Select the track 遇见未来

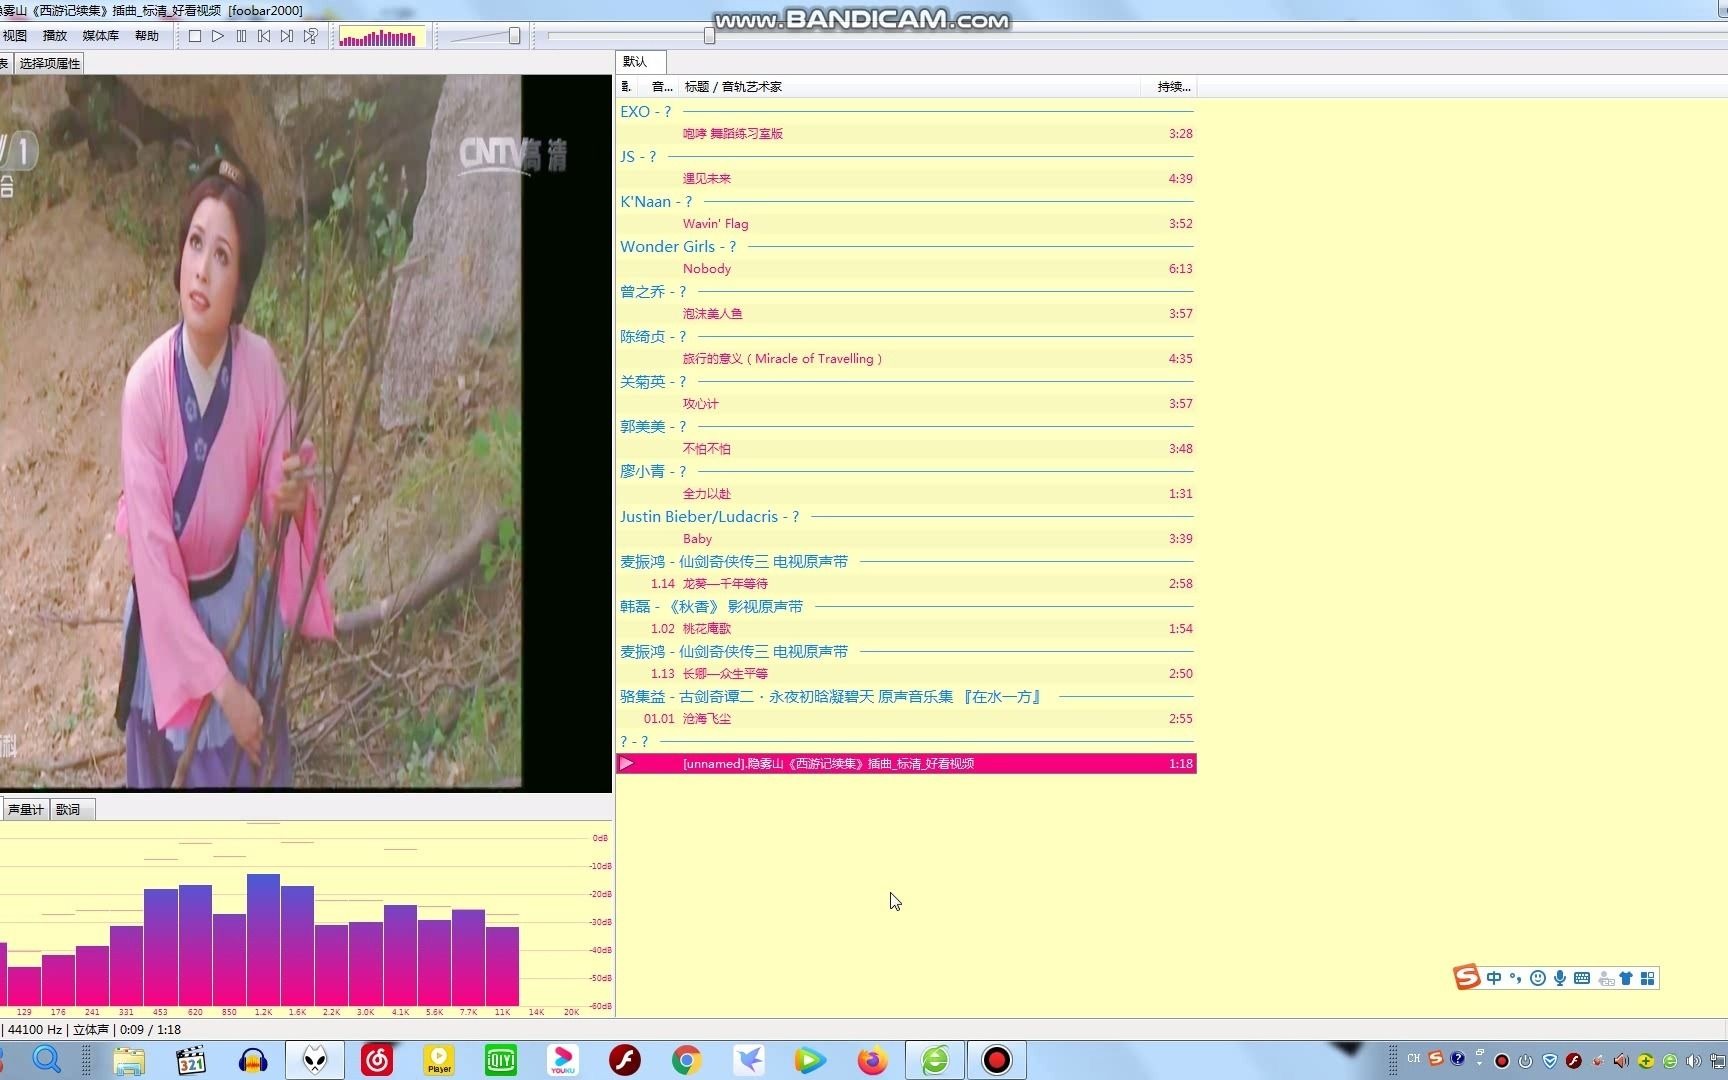[906, 178]
